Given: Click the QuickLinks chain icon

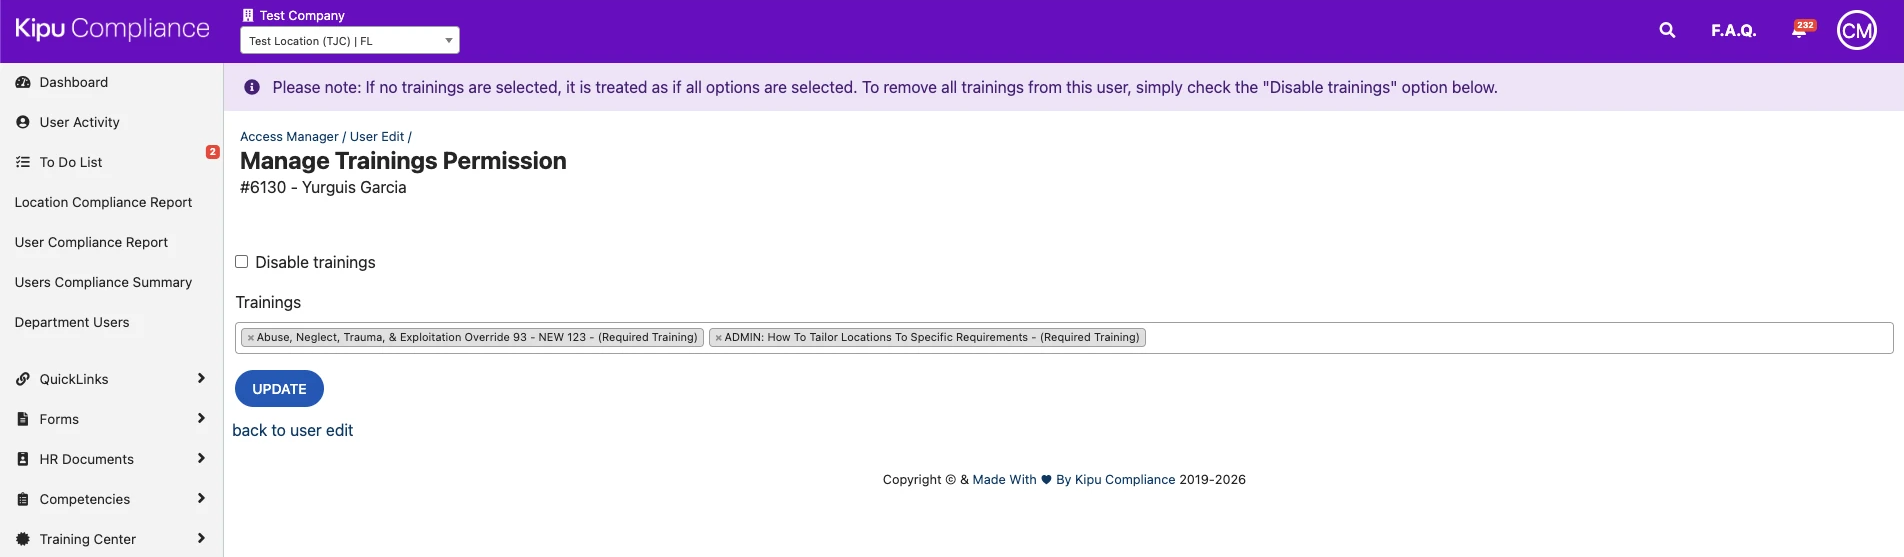Looking at the screenshot, I should [23, 379].
